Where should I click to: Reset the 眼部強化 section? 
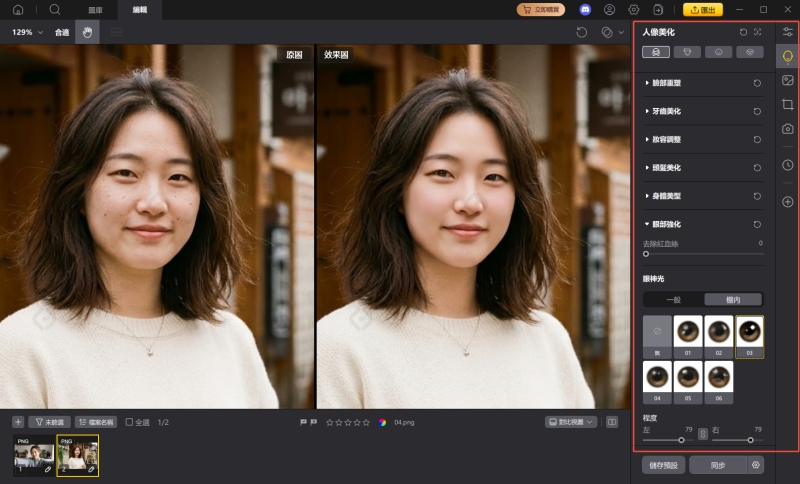[x=757, y=224]
